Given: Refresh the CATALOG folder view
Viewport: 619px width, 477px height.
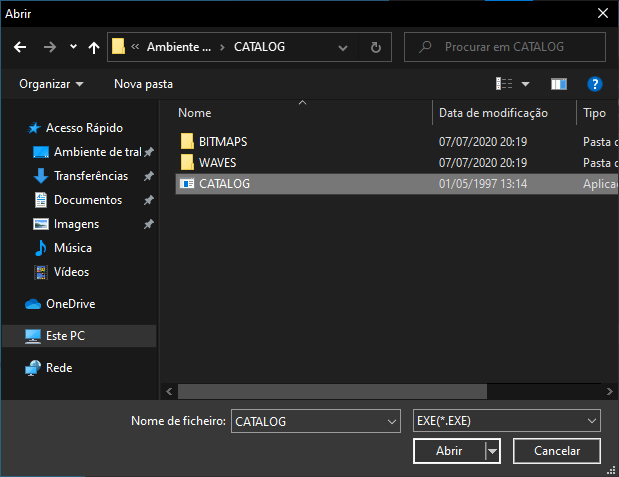Looking at the screenshot, I should [x=375, y=47].
